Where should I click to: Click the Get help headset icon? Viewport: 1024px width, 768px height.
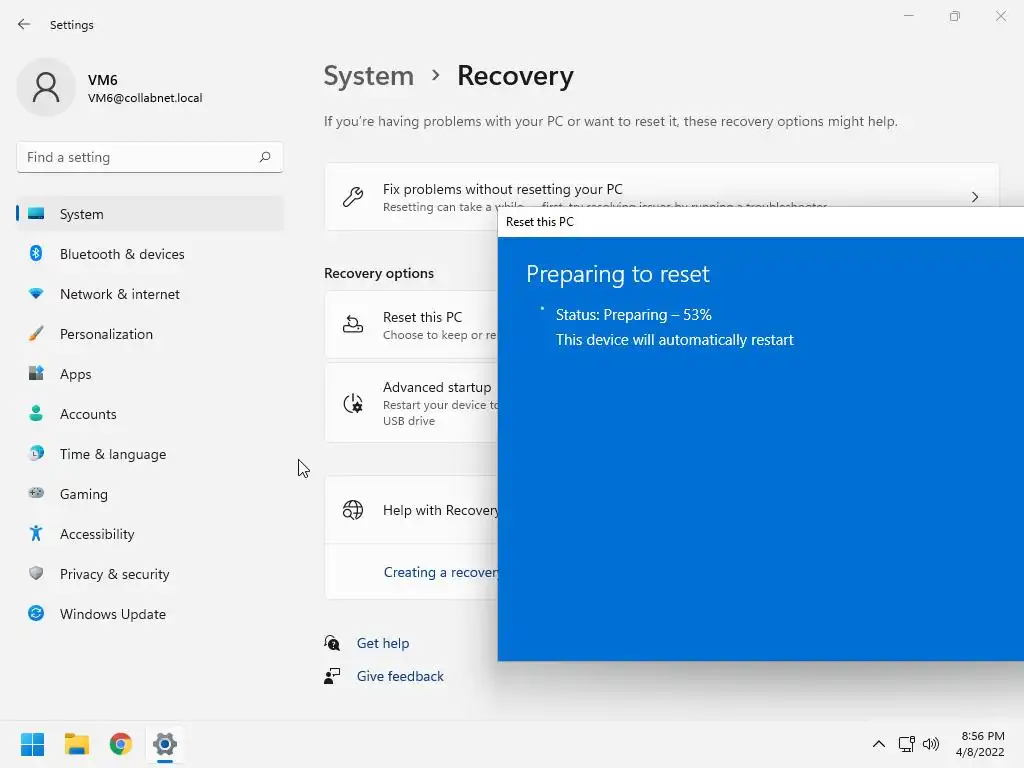pos(332,643)
